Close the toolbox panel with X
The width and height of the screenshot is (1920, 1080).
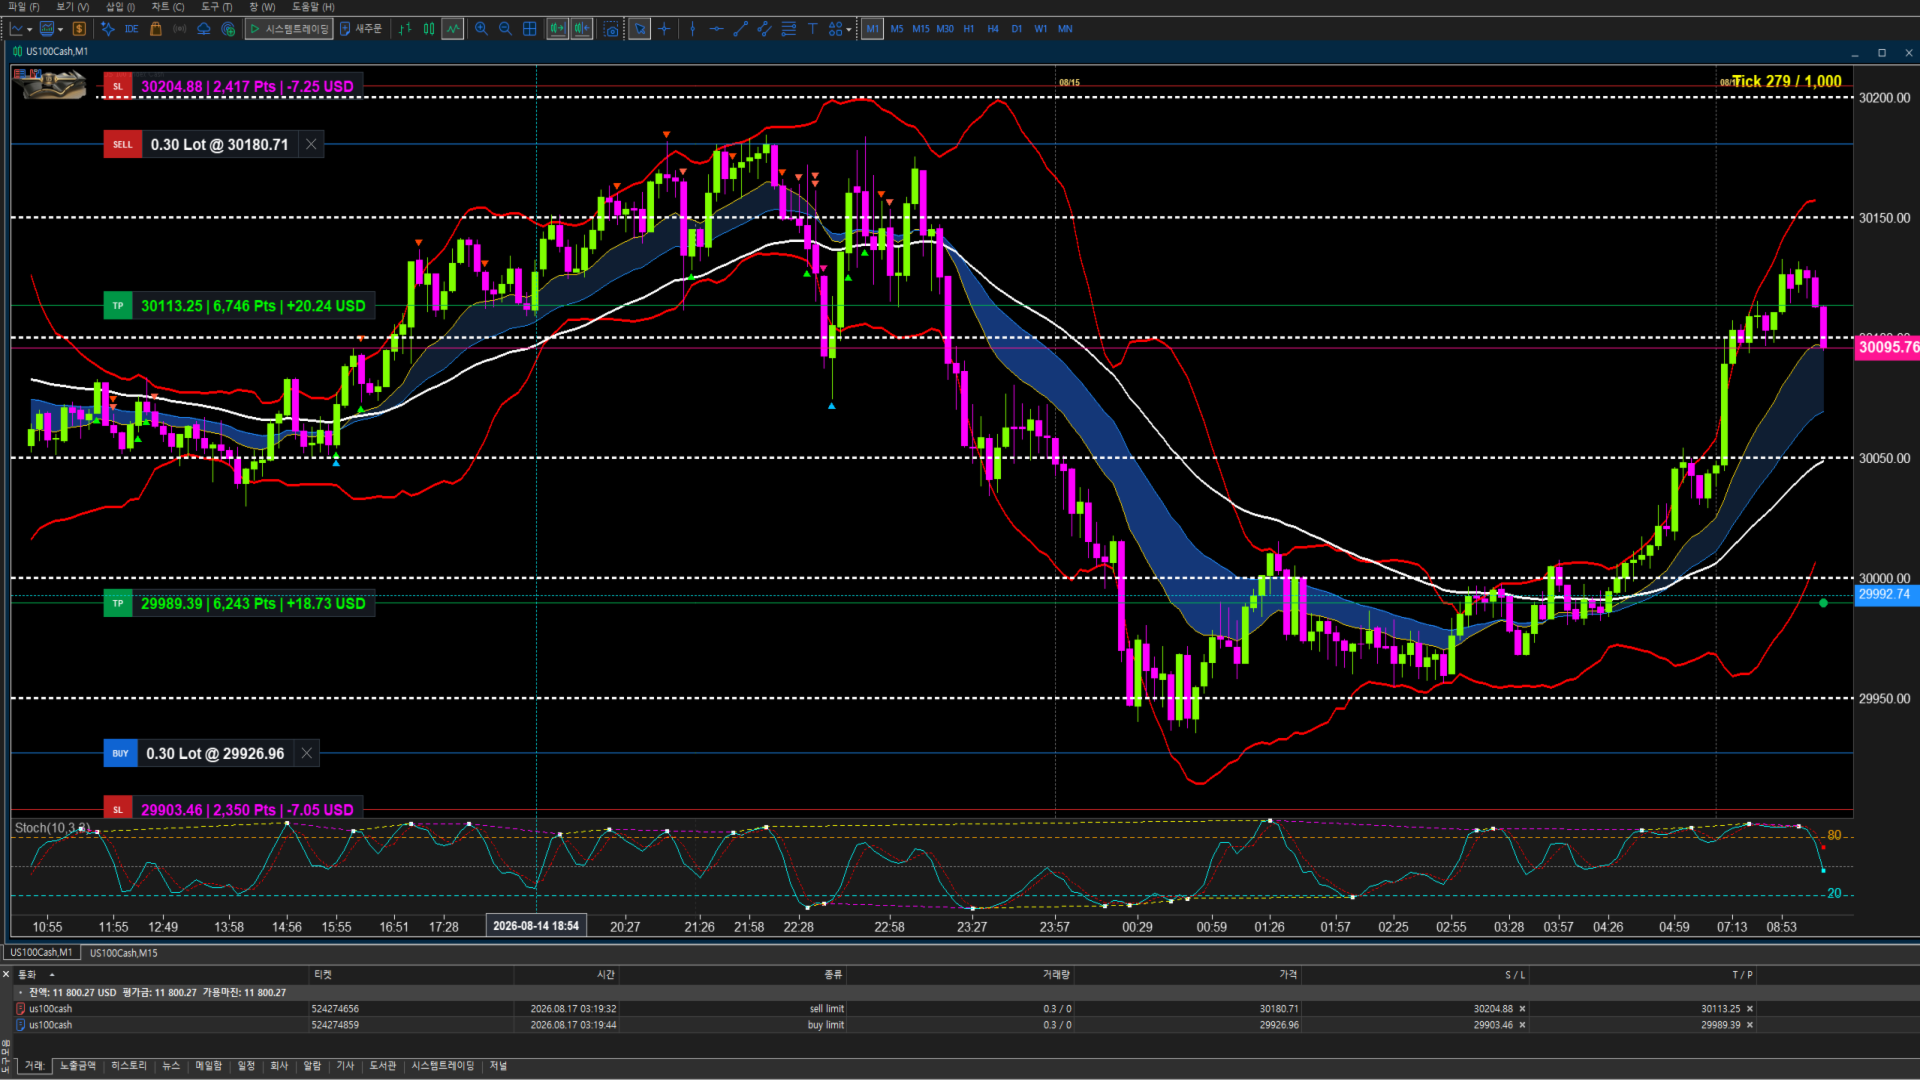[x=6, y=974]
